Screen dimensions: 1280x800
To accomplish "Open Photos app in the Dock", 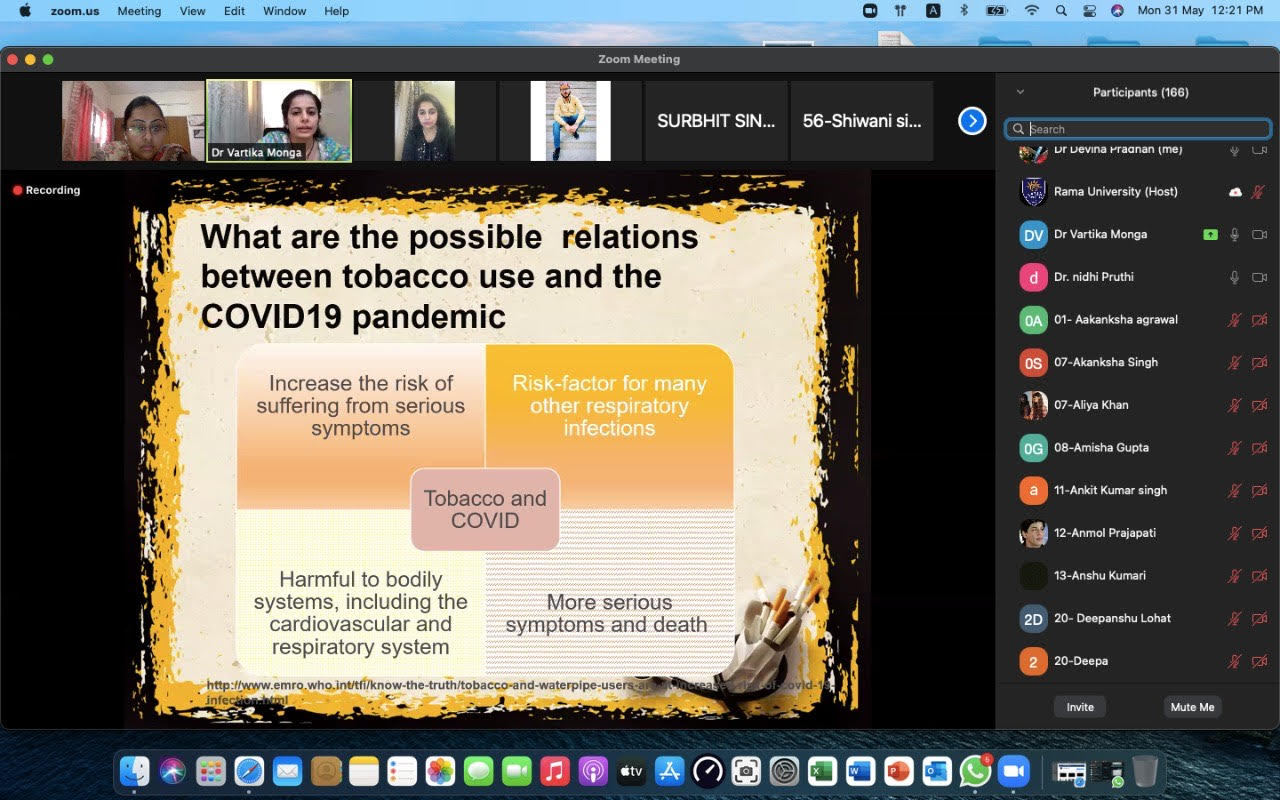I will (x=440, y=771).
